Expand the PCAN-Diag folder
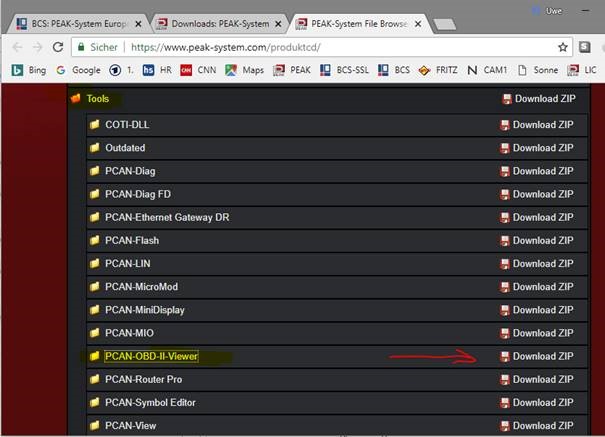The height and width of the screenshot is (437, 605). (x=130, y=171)
